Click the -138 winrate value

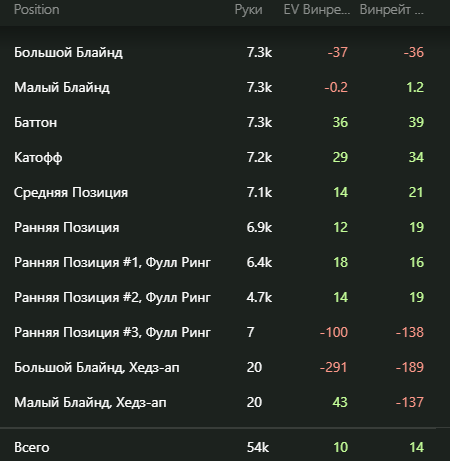coord(410,332)
